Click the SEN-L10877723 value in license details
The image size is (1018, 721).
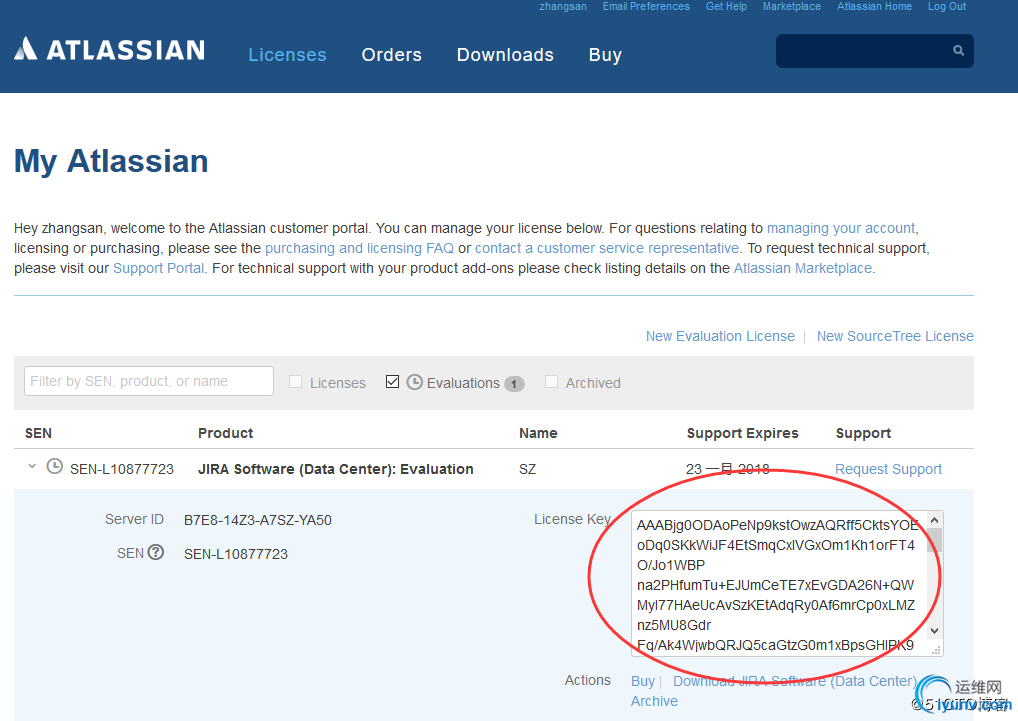(x=236, y=554)
